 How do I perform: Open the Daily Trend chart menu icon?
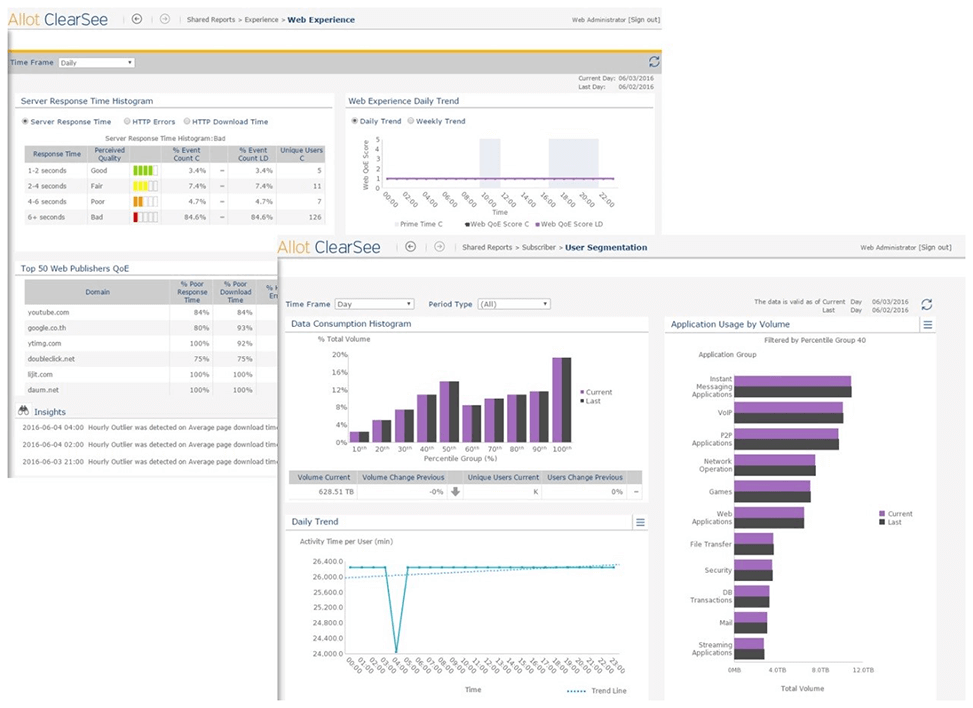pos(641,522)
